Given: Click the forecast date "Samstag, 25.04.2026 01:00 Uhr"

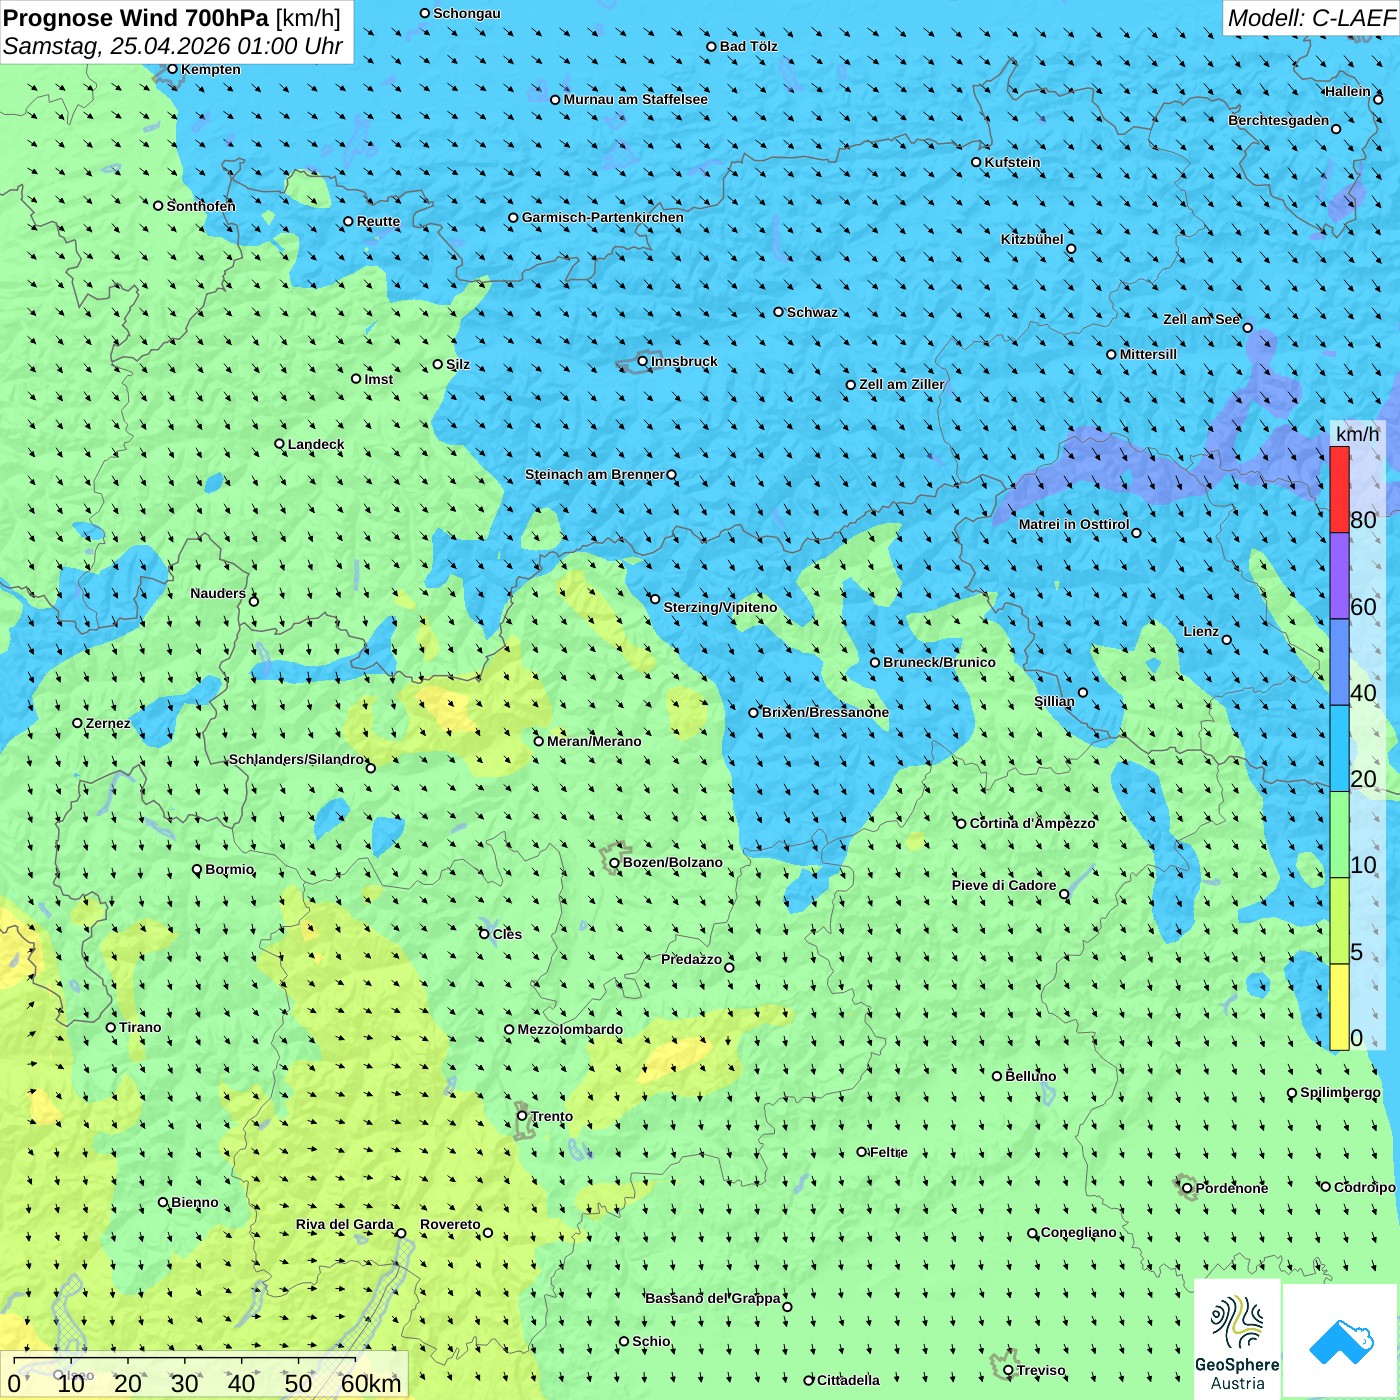Looking at the screenshot, I should click(x=173, y=46).
